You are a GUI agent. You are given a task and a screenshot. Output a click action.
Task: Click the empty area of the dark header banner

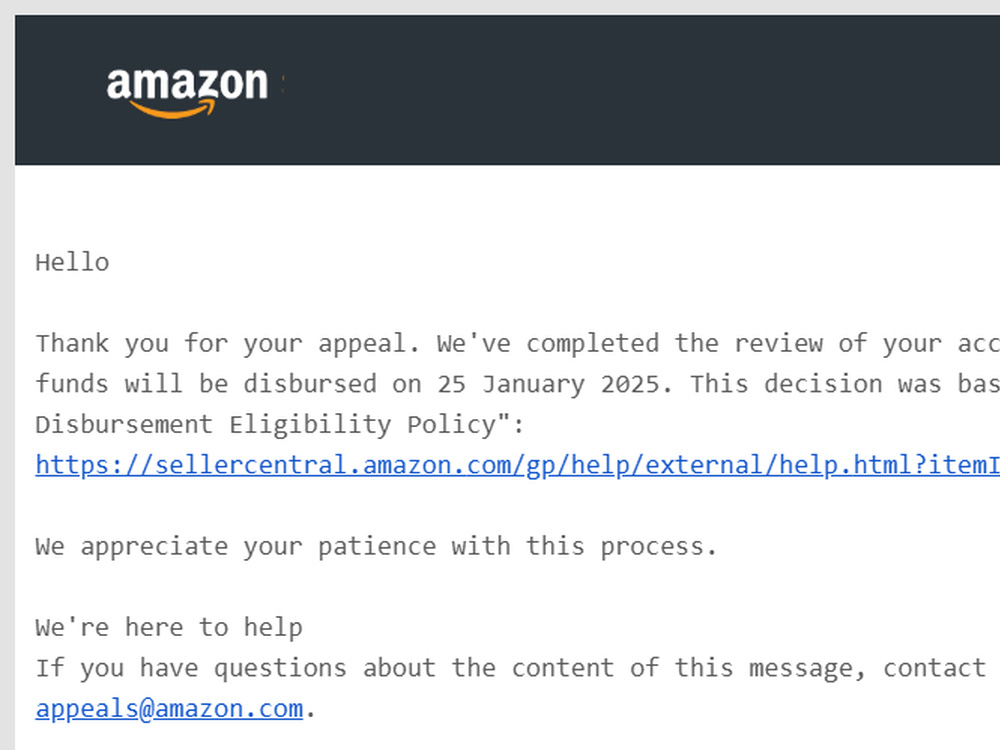(x=638, y=89)
